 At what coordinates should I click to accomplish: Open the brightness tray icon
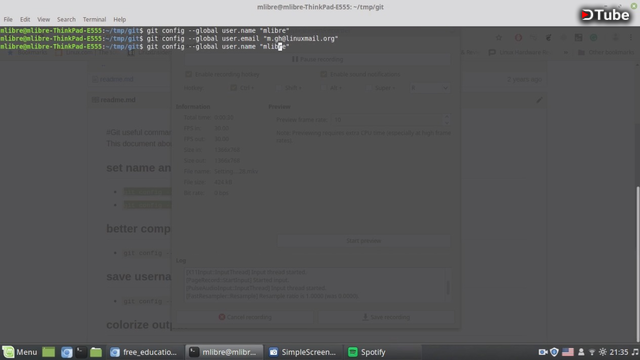(602, 352)
